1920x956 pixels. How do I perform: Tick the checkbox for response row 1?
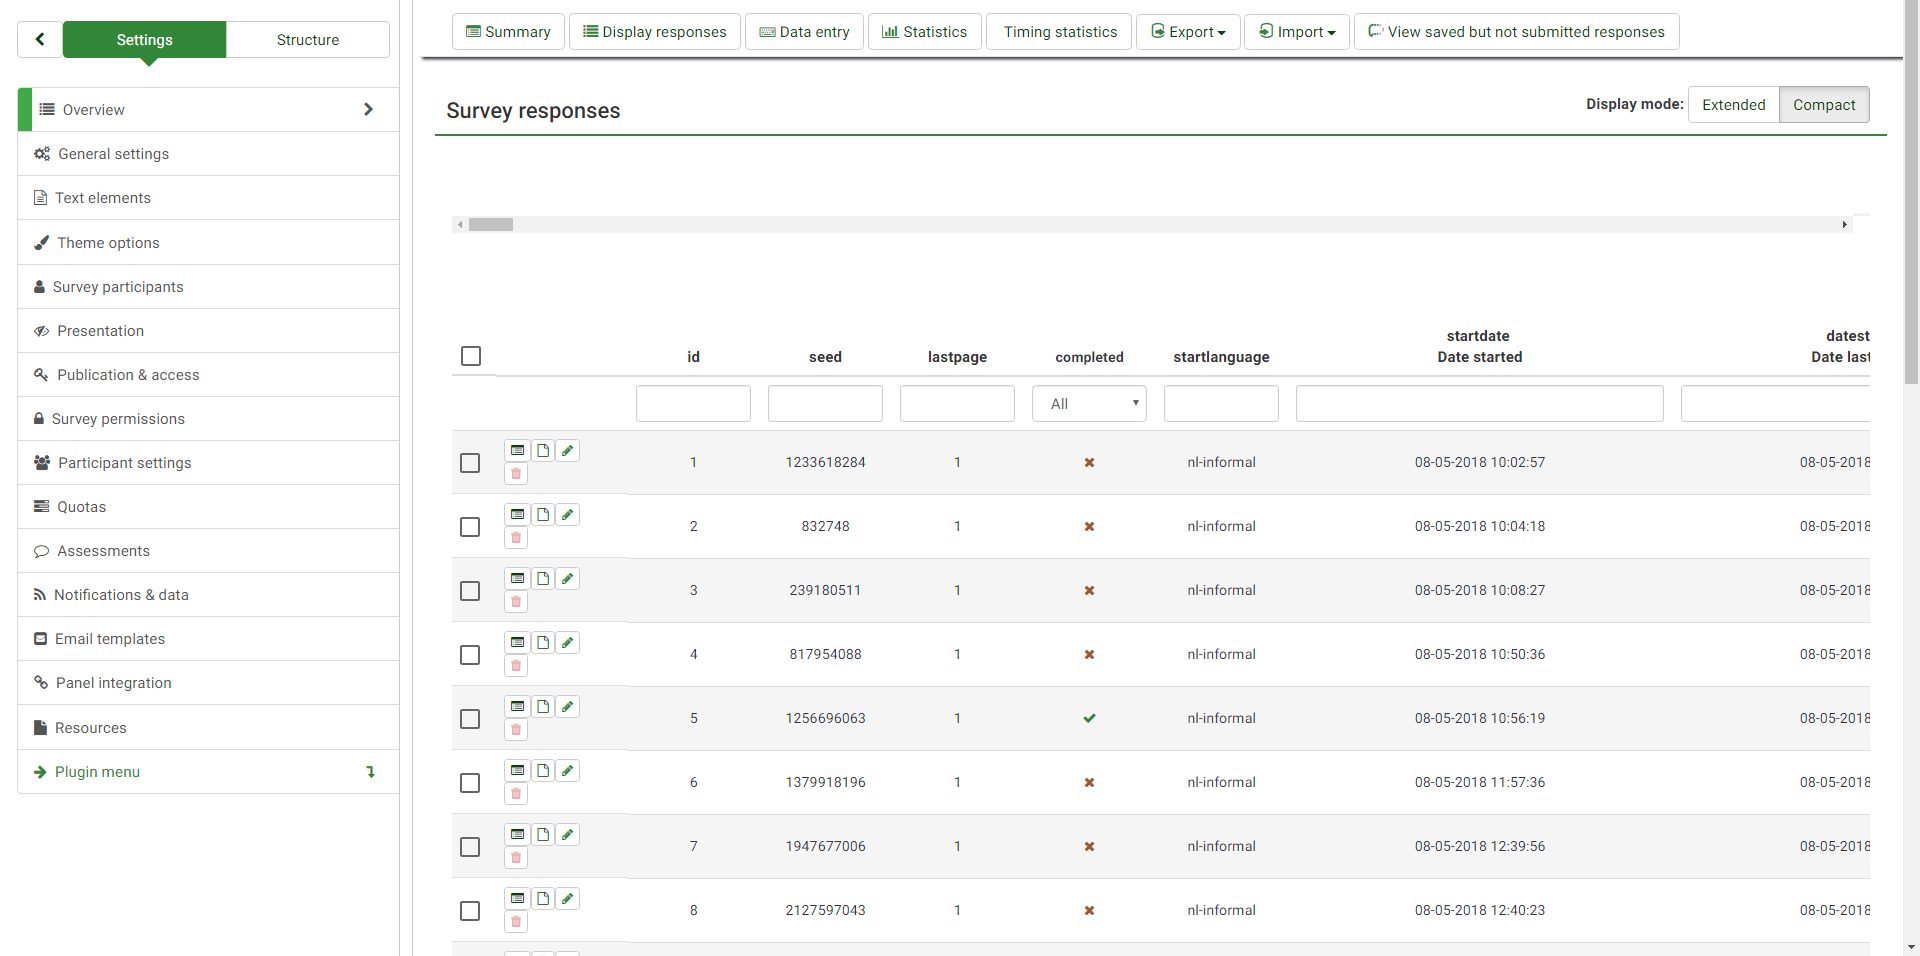(x=470, y=463)
